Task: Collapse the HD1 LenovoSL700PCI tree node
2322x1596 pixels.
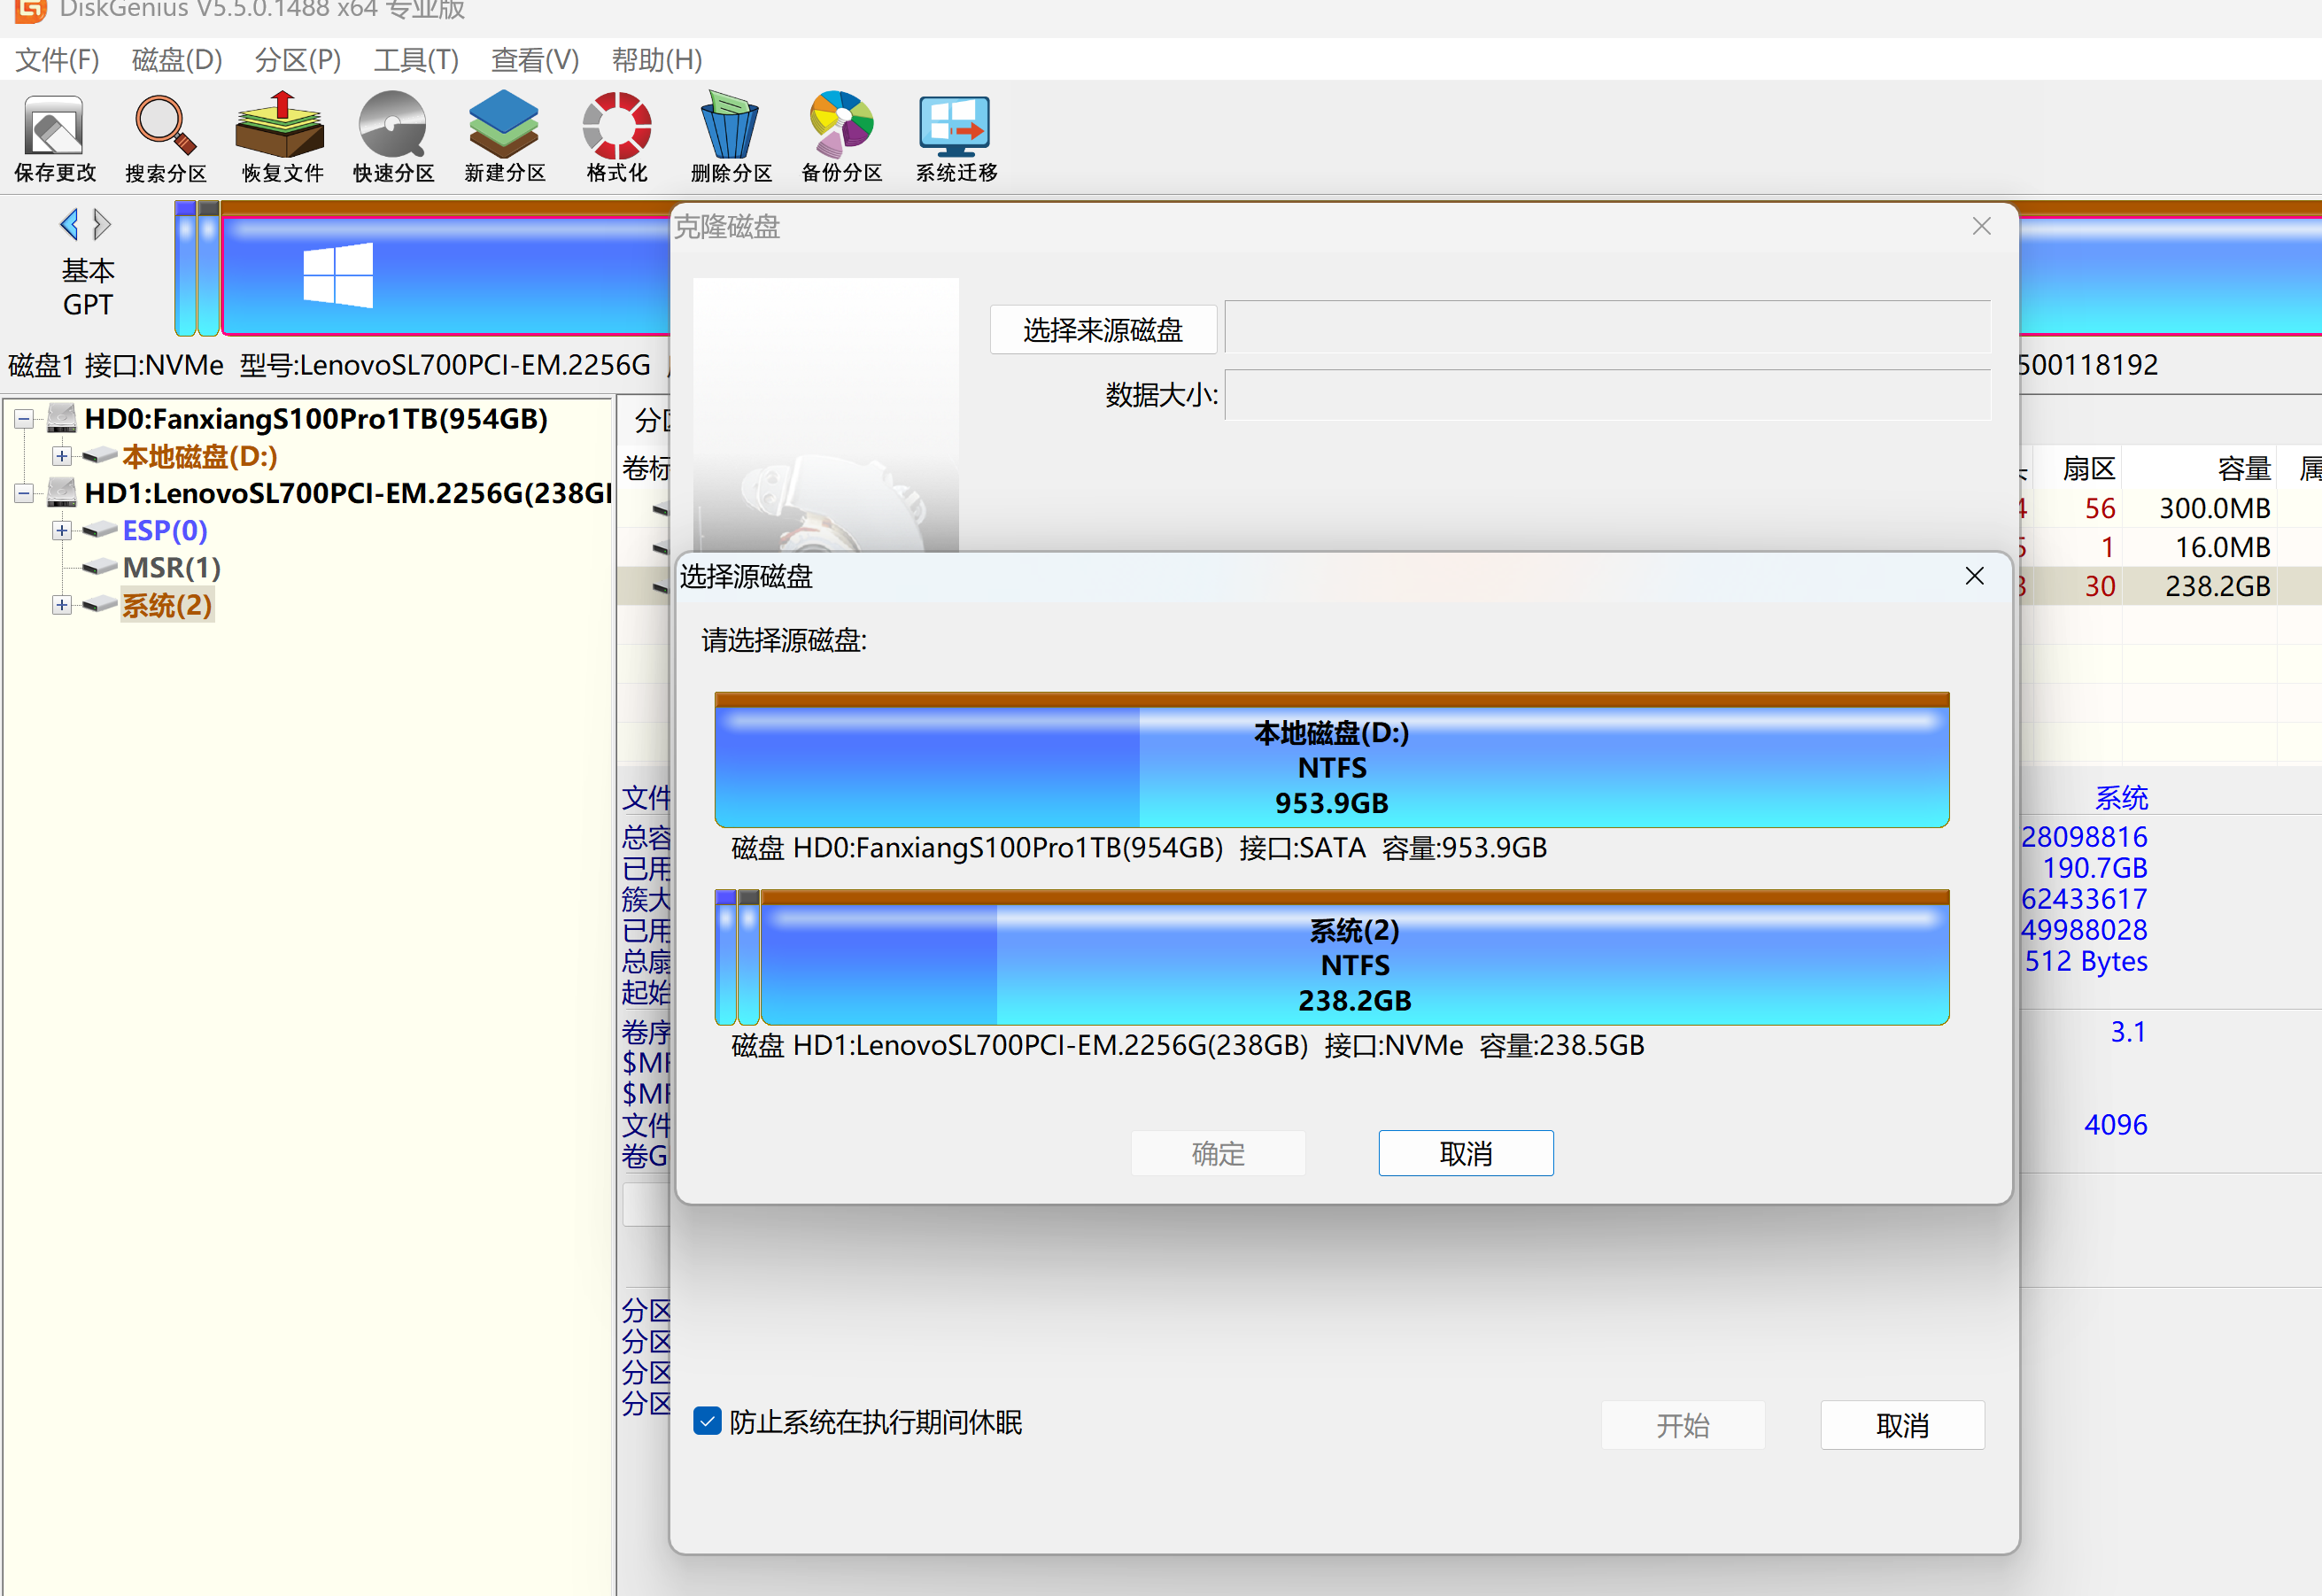Action: [x=23, y=493]
